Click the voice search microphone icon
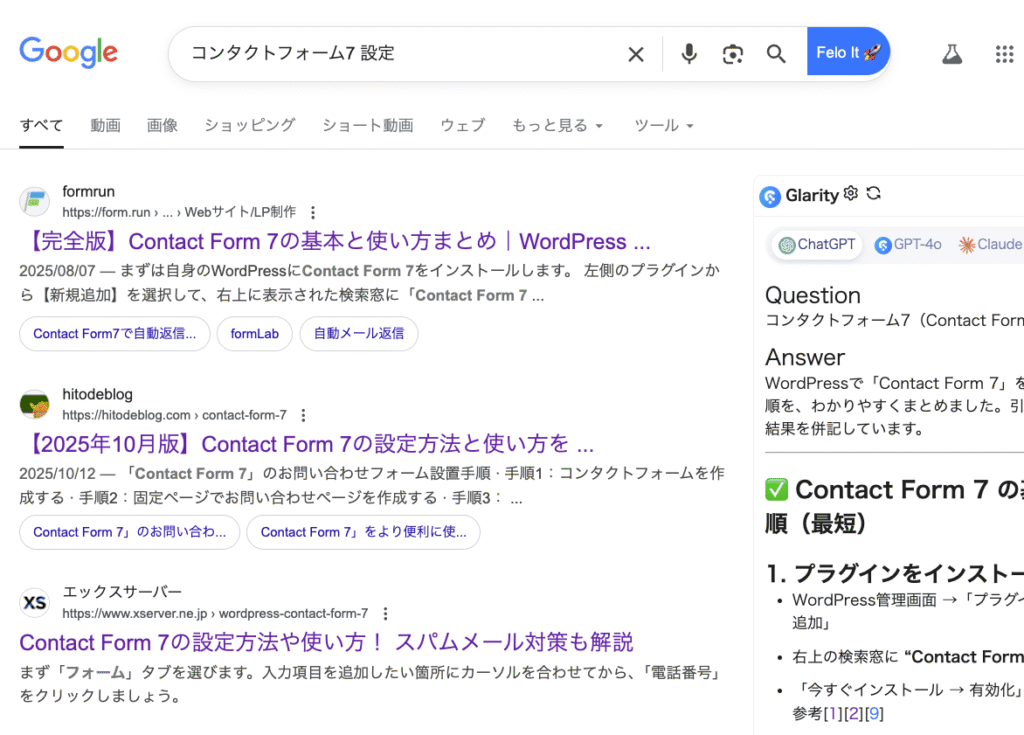This screenshot has height=735, width=1024. coord(689,54)
